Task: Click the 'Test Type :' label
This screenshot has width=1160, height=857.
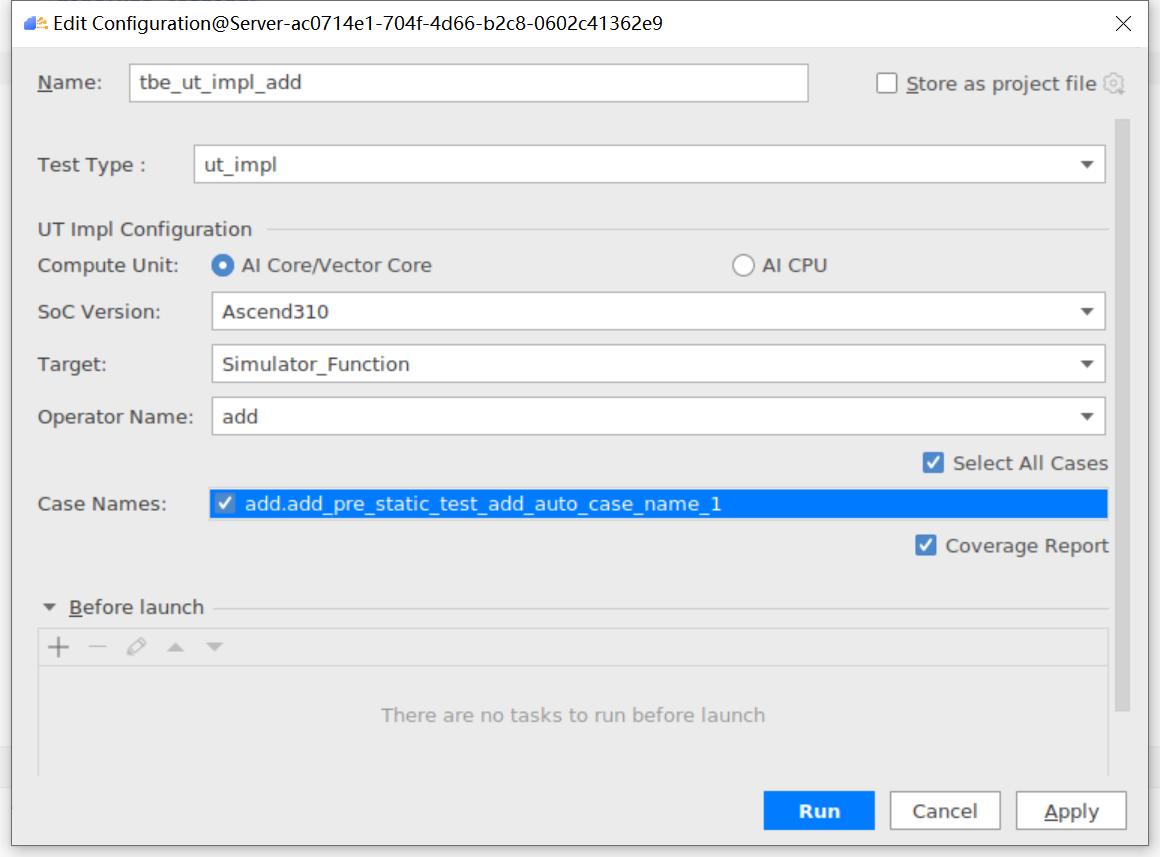Action: (92, 164)
